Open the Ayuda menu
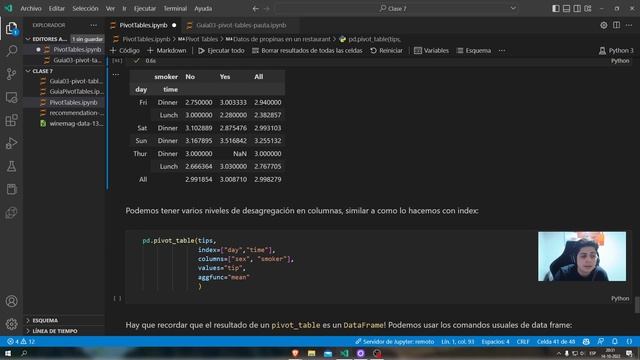This screenshot has height=360, width=640. 203,9
